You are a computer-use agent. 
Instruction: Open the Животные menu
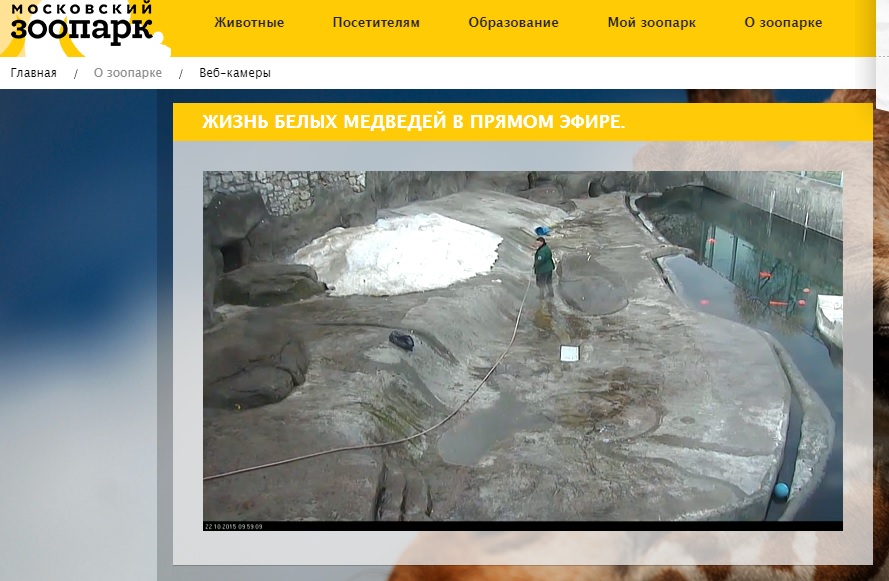point(250,23)
